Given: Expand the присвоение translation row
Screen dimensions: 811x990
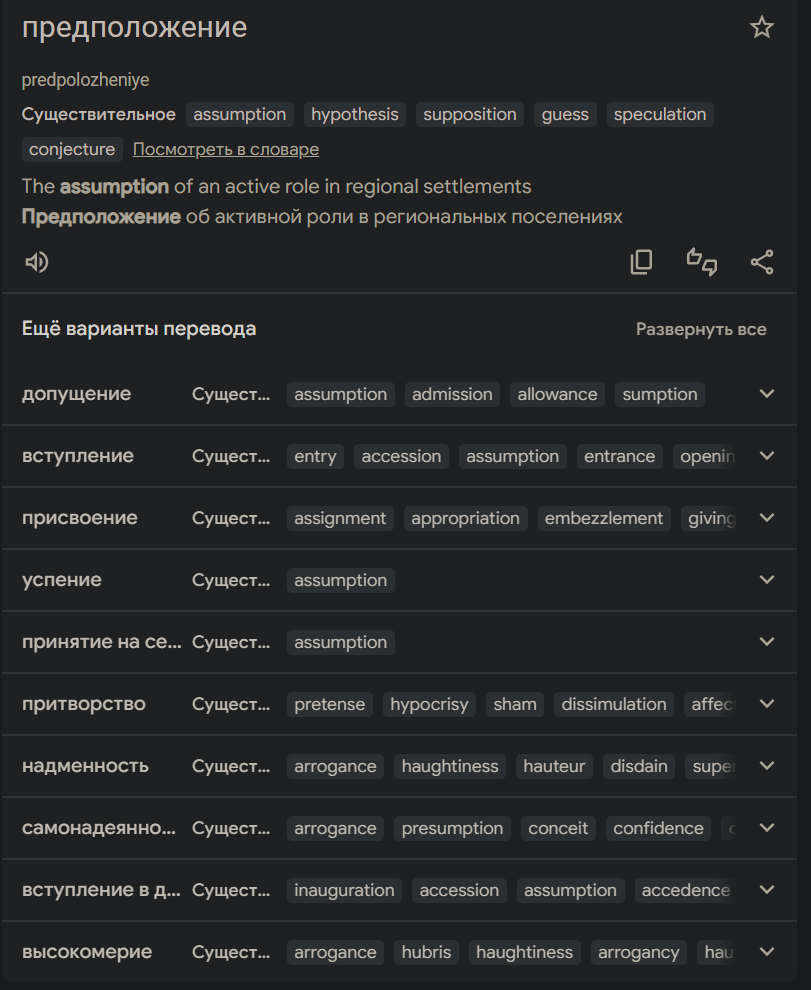Looking at the screenshot, I should [x=767, y=518].
